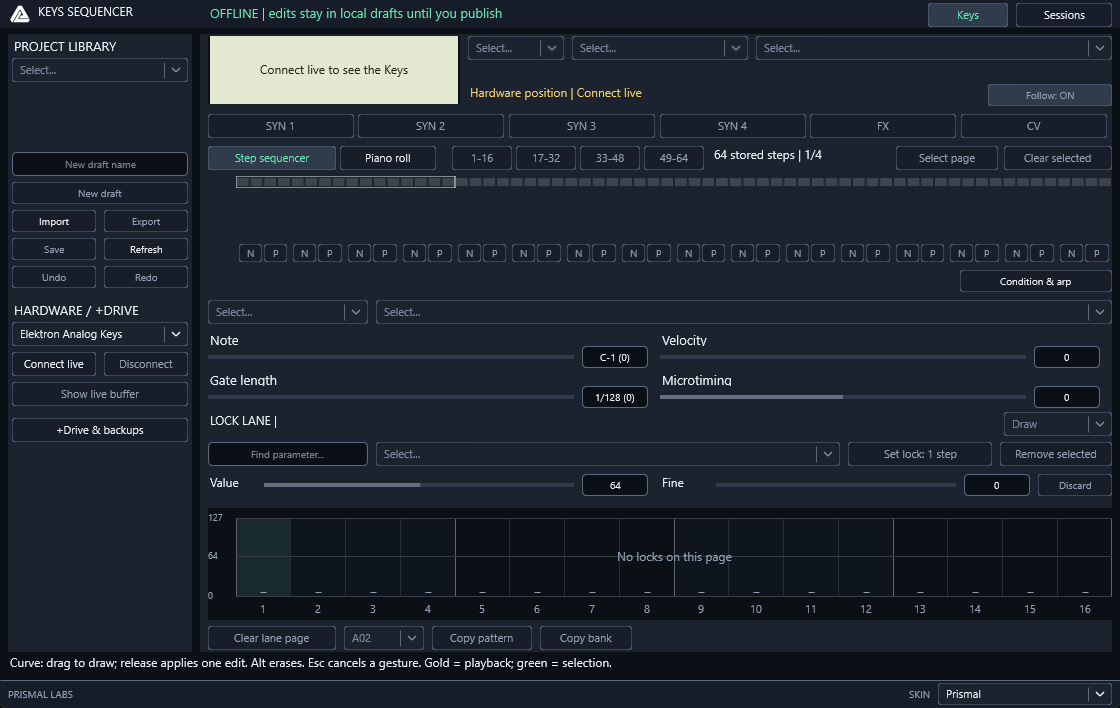The height and width of the screenshot is (708, 1120).
Task: Click the lock Value slider
Action: 419,485
